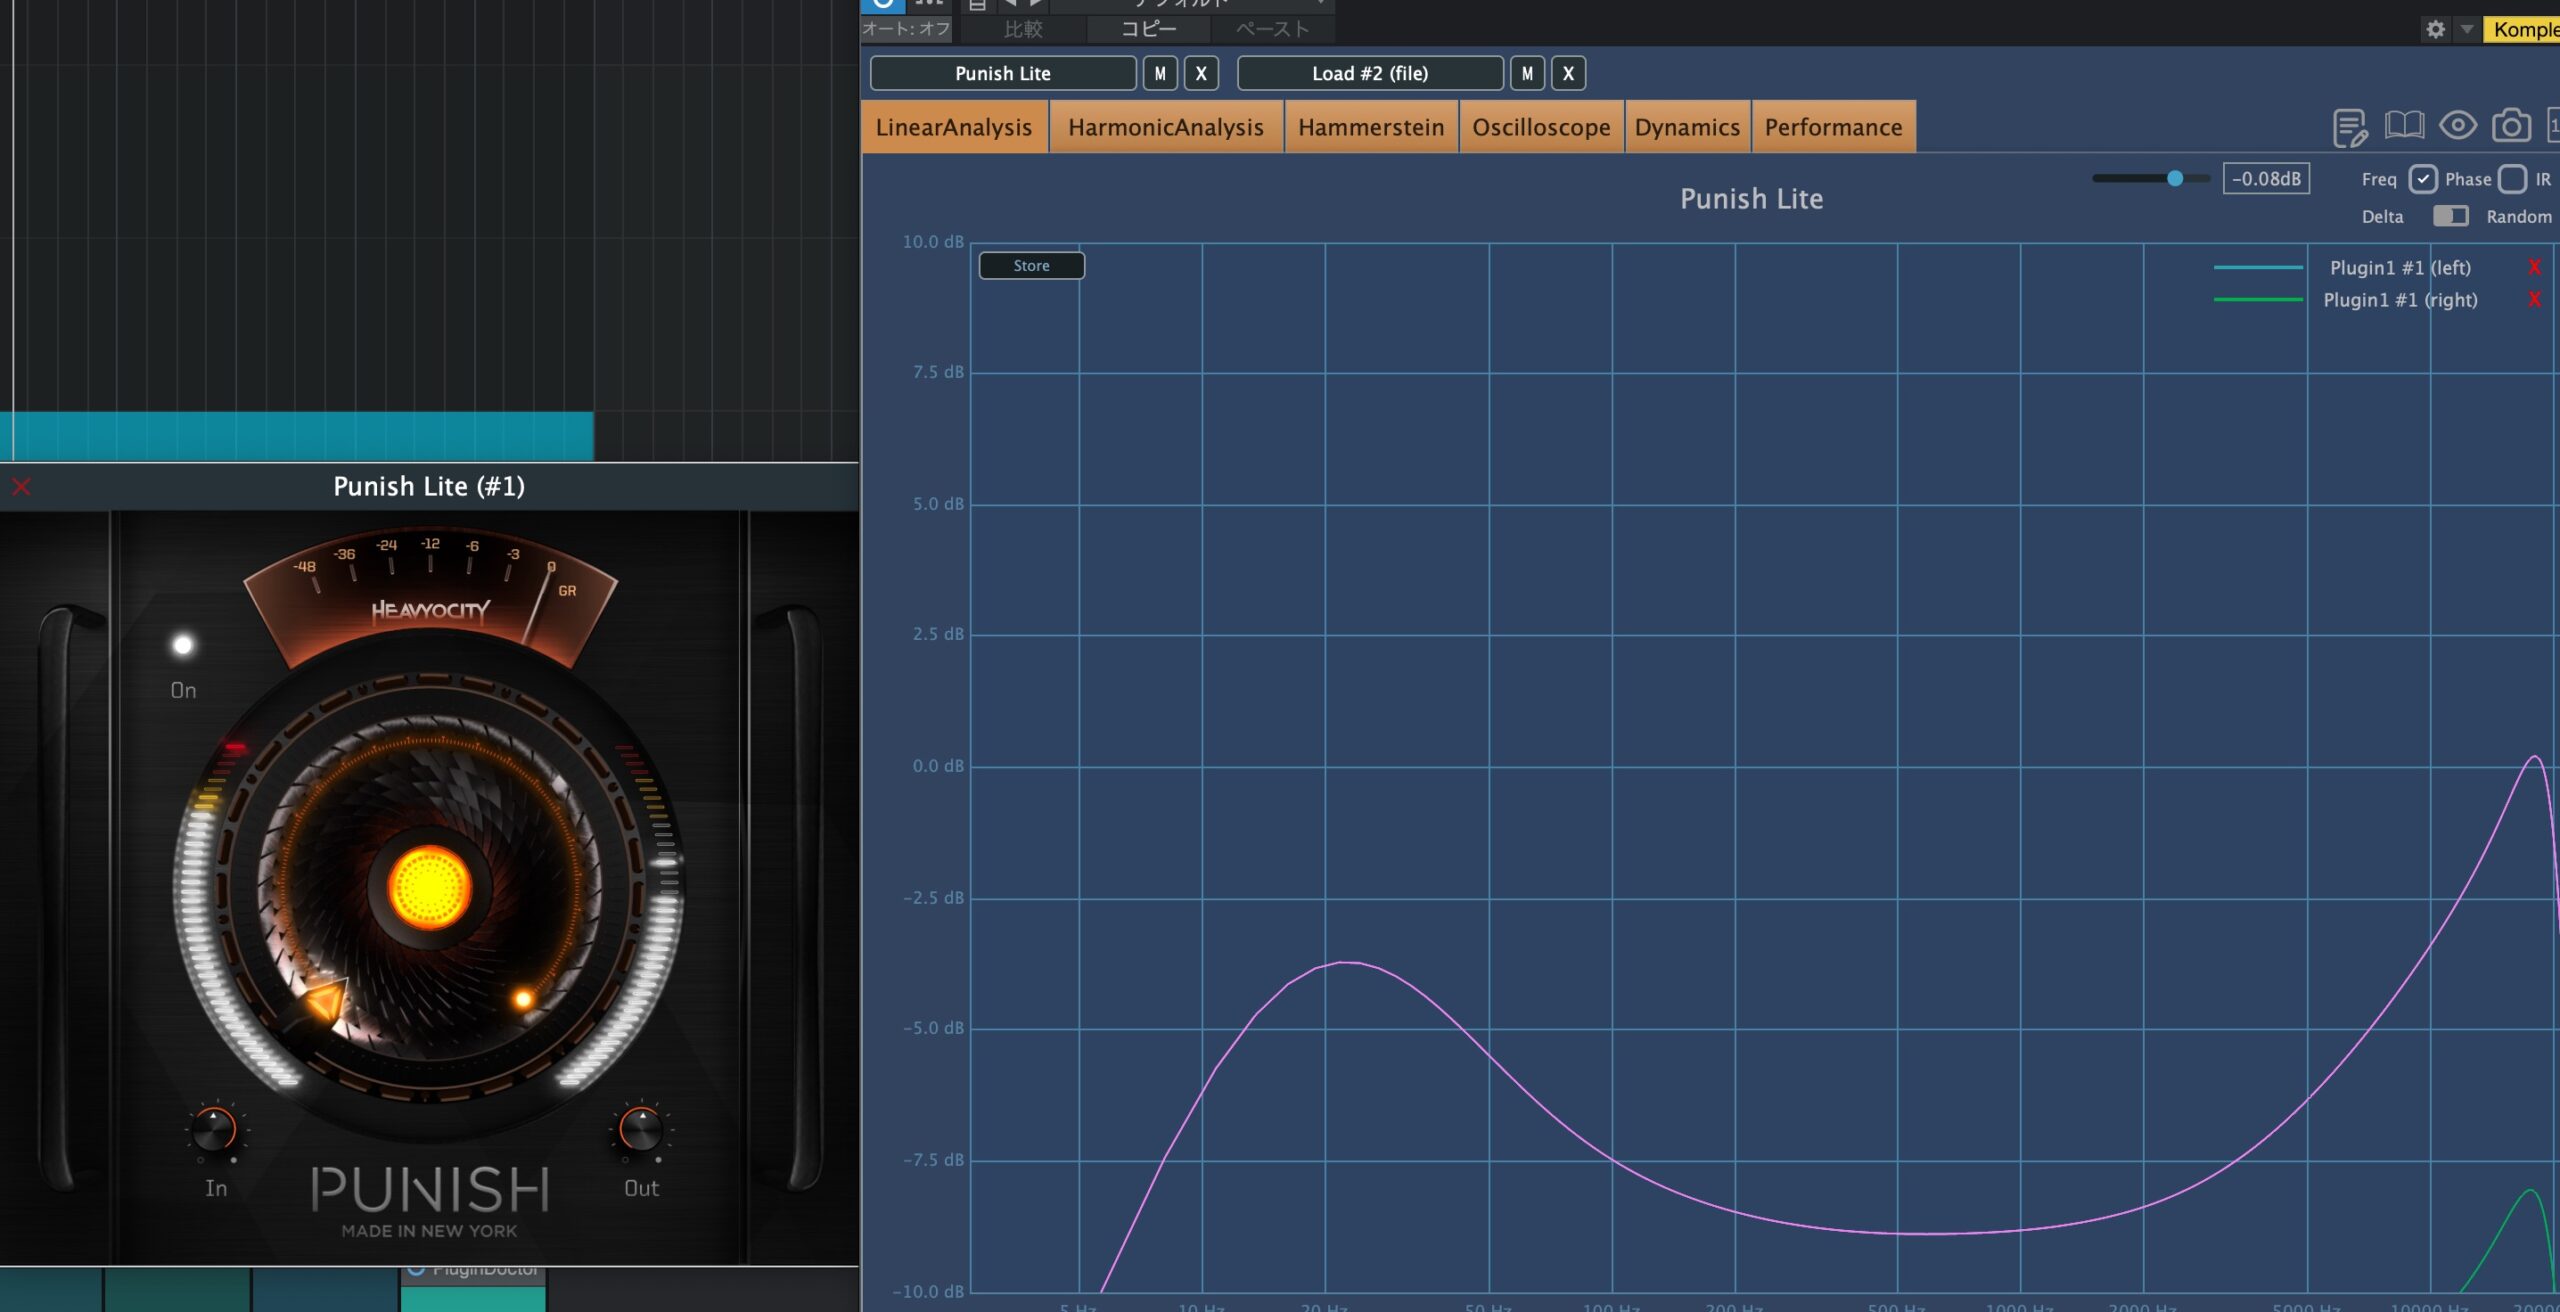Screen dimensions: 2560x1312
Task: Click the level slider handle
Action: (x=2174, y=178)
